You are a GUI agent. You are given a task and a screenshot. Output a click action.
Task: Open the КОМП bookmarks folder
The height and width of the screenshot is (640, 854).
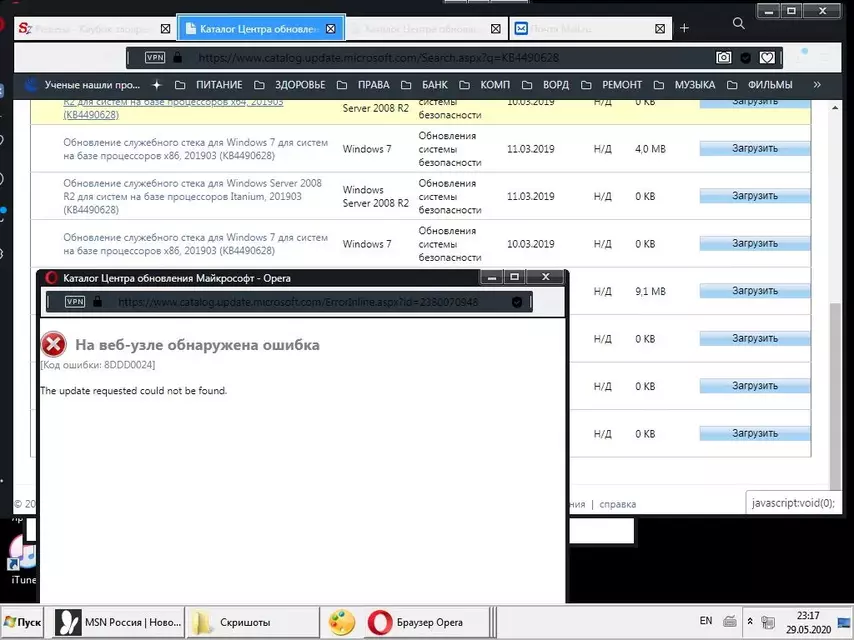coord(485,85)
